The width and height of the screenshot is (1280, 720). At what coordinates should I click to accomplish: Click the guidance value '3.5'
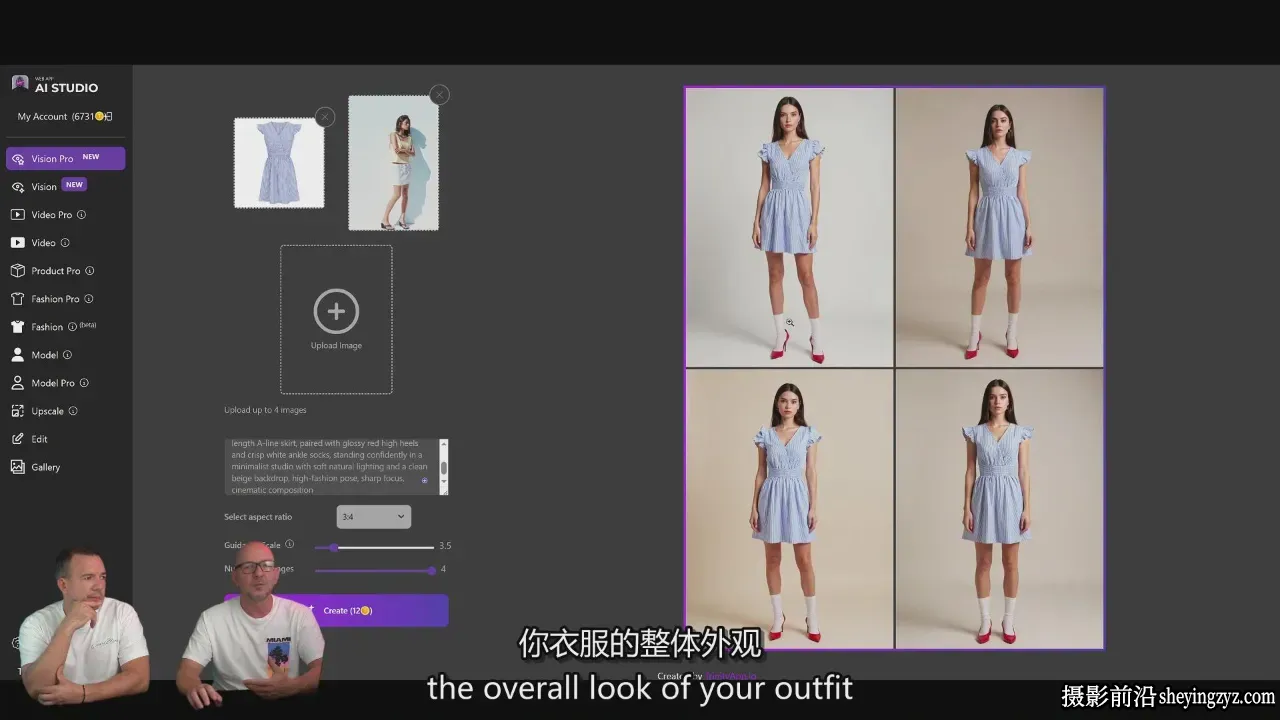(445, 546)
